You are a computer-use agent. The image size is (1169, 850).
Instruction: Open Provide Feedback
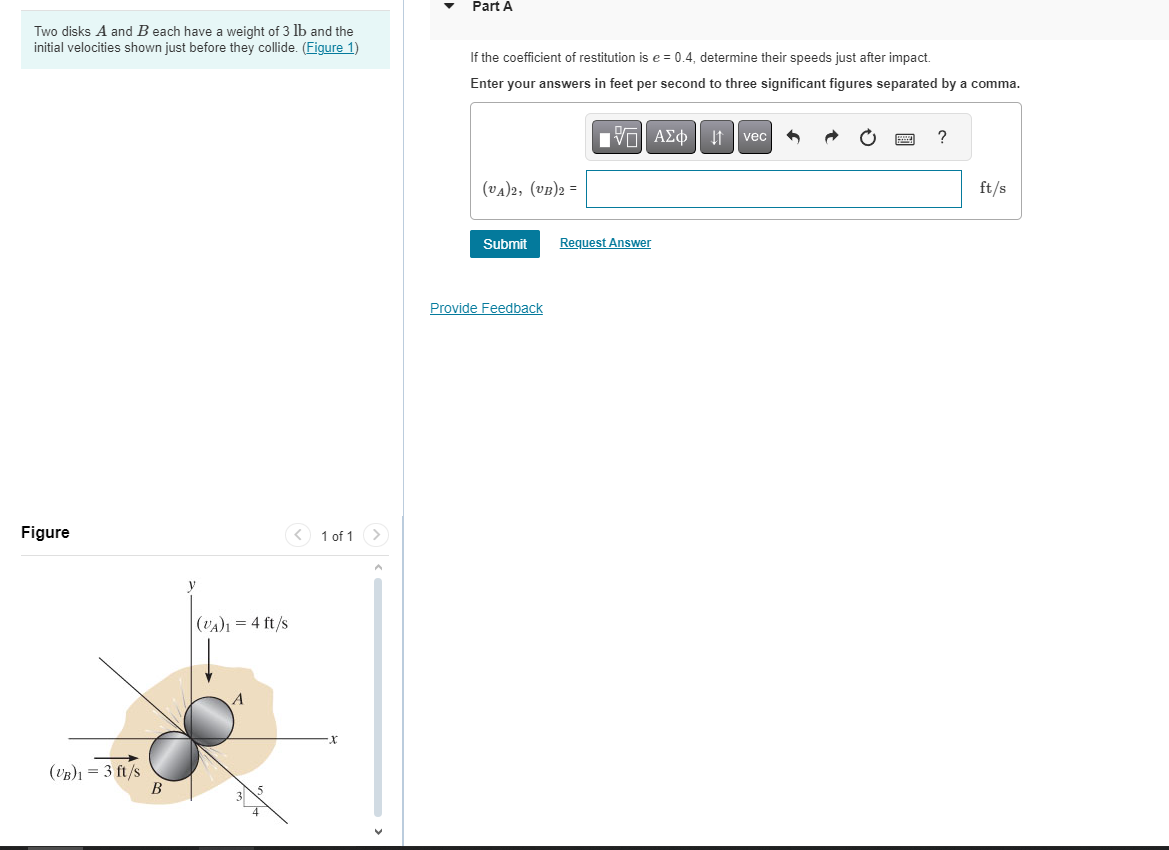486,308
